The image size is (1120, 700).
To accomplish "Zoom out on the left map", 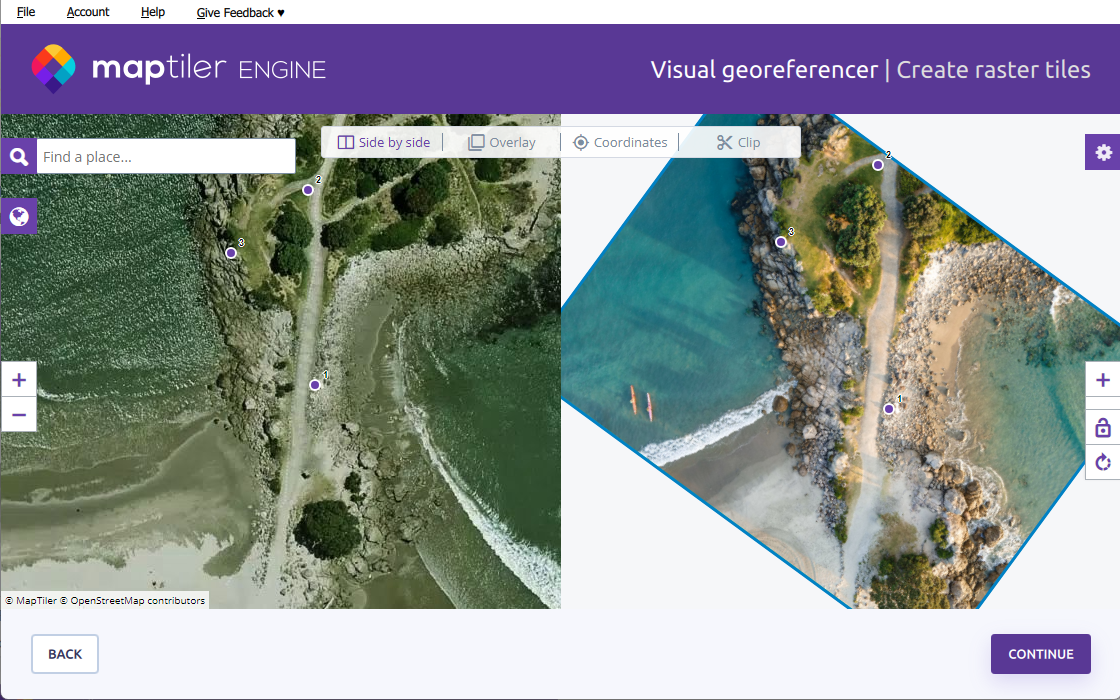I will (x=19, y=414).
